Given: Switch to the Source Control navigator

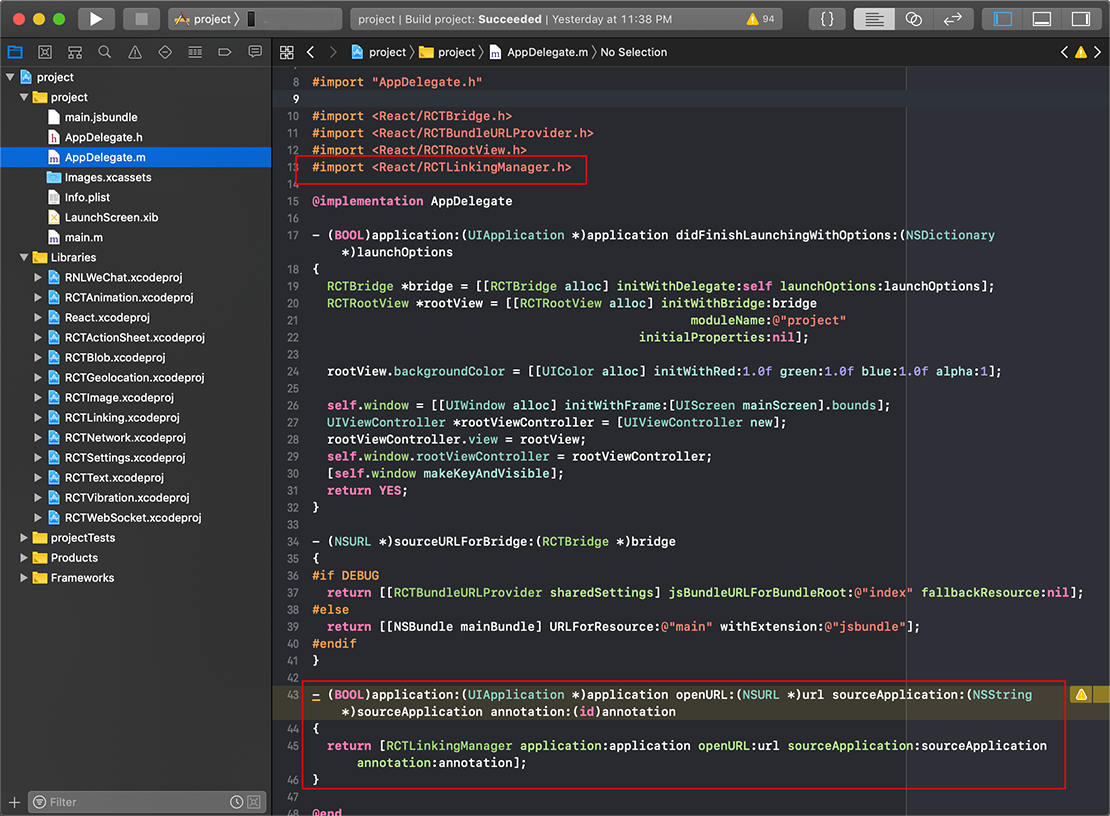Looking at the screenshot, I should pos(45,52).
